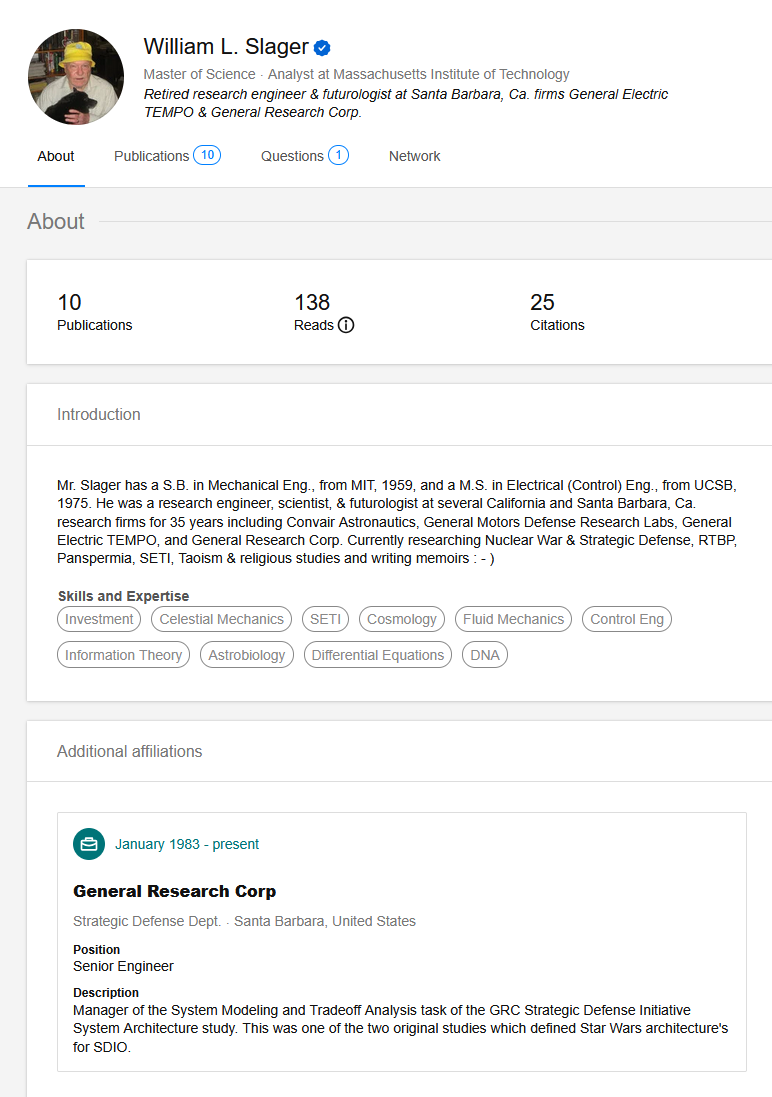Click the name William L. Slager
Screen dimensions: 772x1097
[x=226, y=47]
